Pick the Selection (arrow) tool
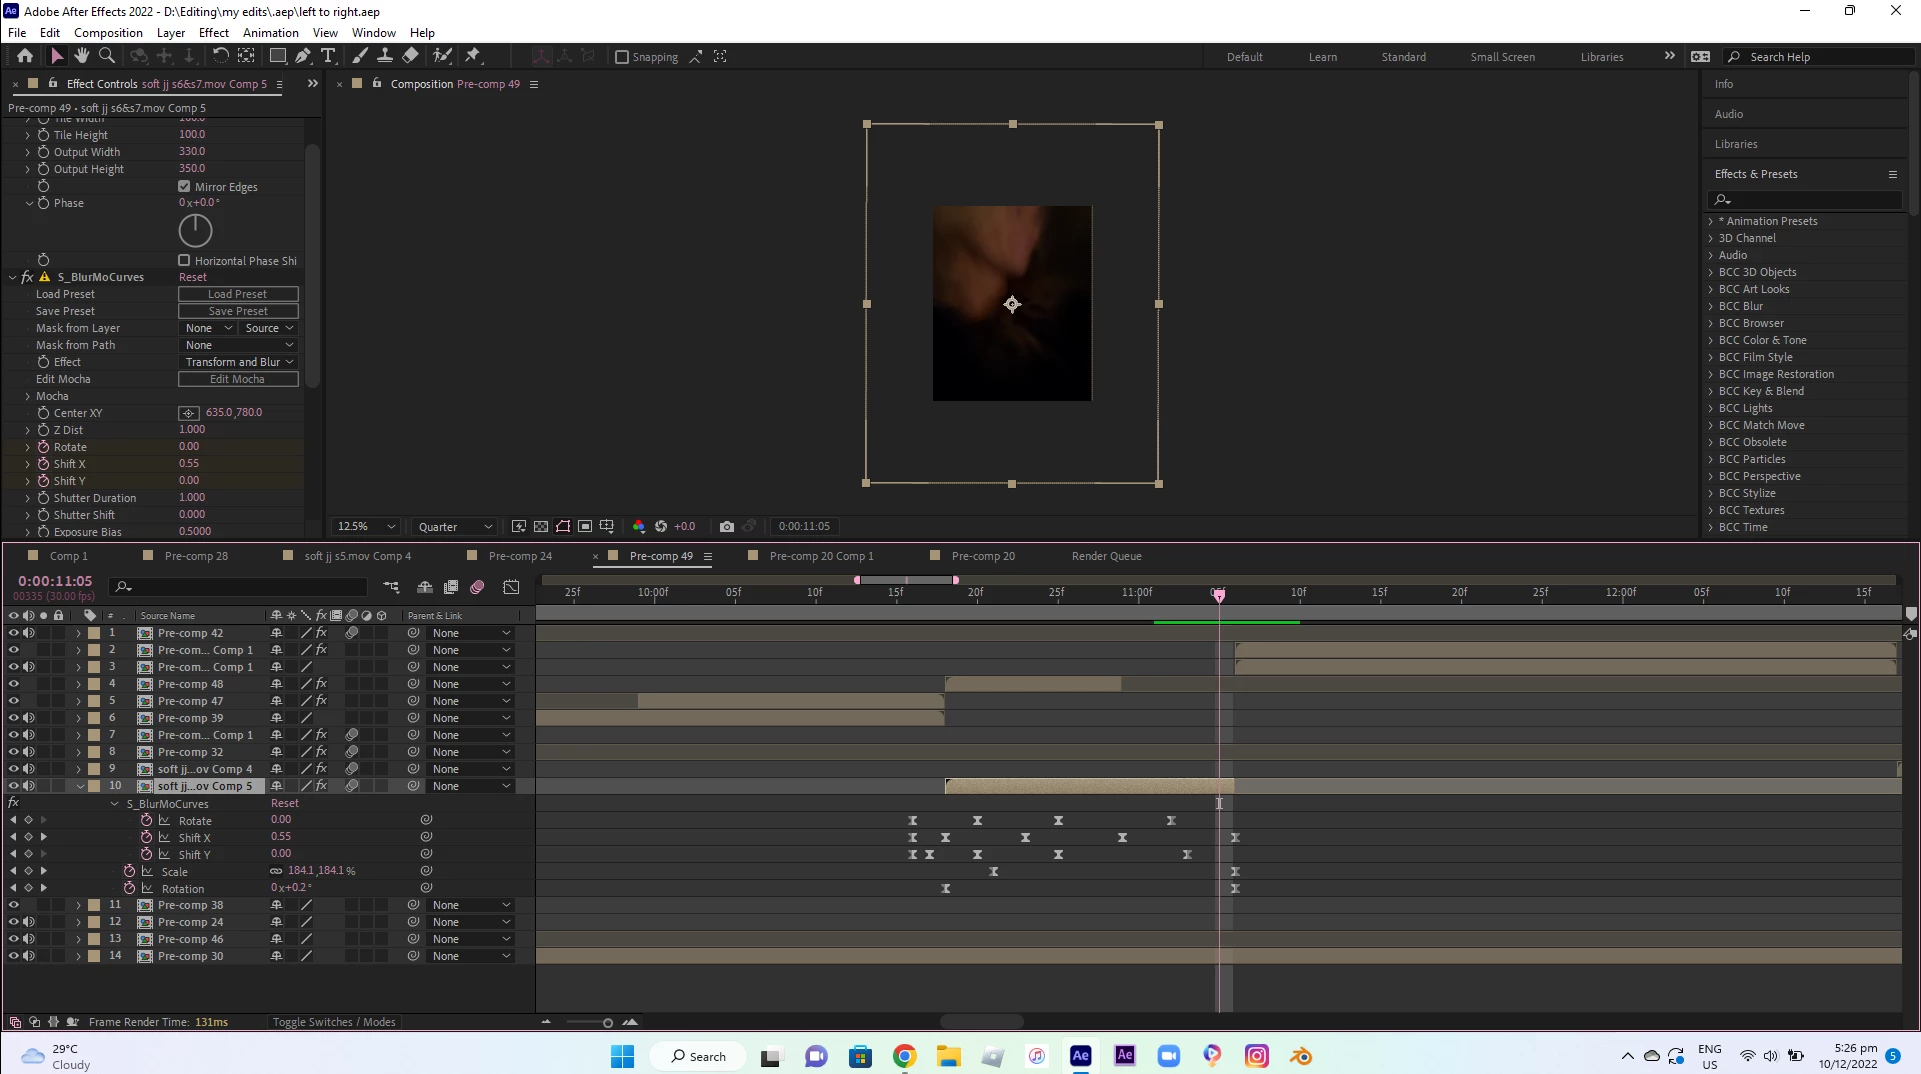 pyautogui.click(x=57, y=56)
